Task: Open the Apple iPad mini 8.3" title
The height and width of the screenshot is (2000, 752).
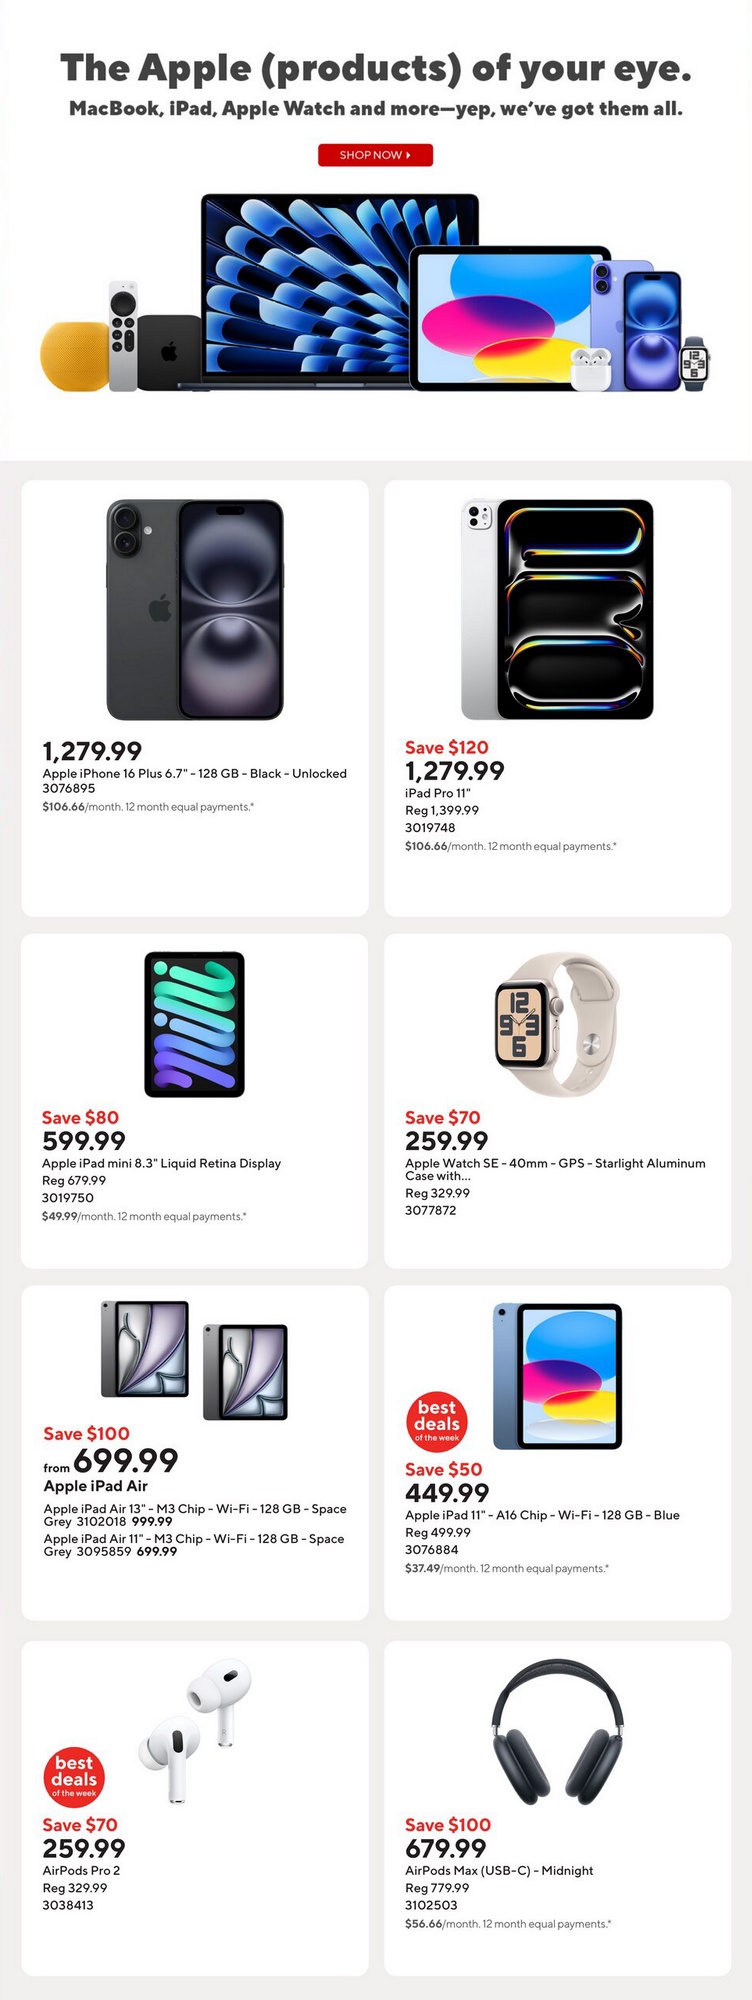Action: (161, 1163)
